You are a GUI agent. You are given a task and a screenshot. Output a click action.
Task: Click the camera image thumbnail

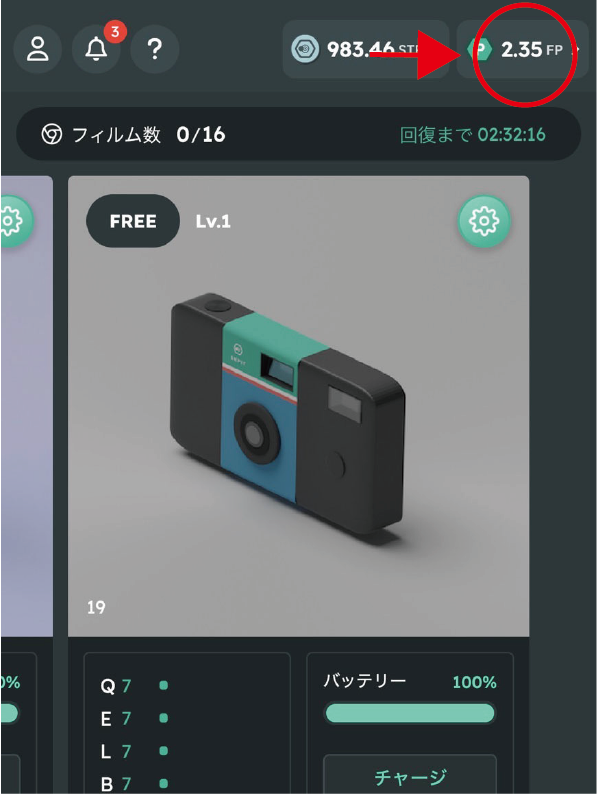(298, 406)
